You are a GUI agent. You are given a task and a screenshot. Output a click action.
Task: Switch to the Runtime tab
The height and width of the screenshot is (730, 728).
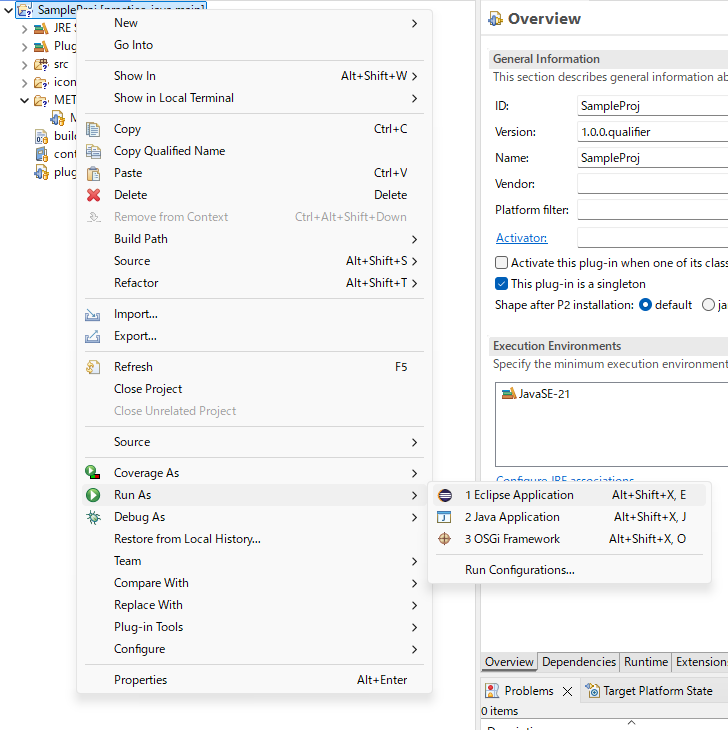pos(646,662)
